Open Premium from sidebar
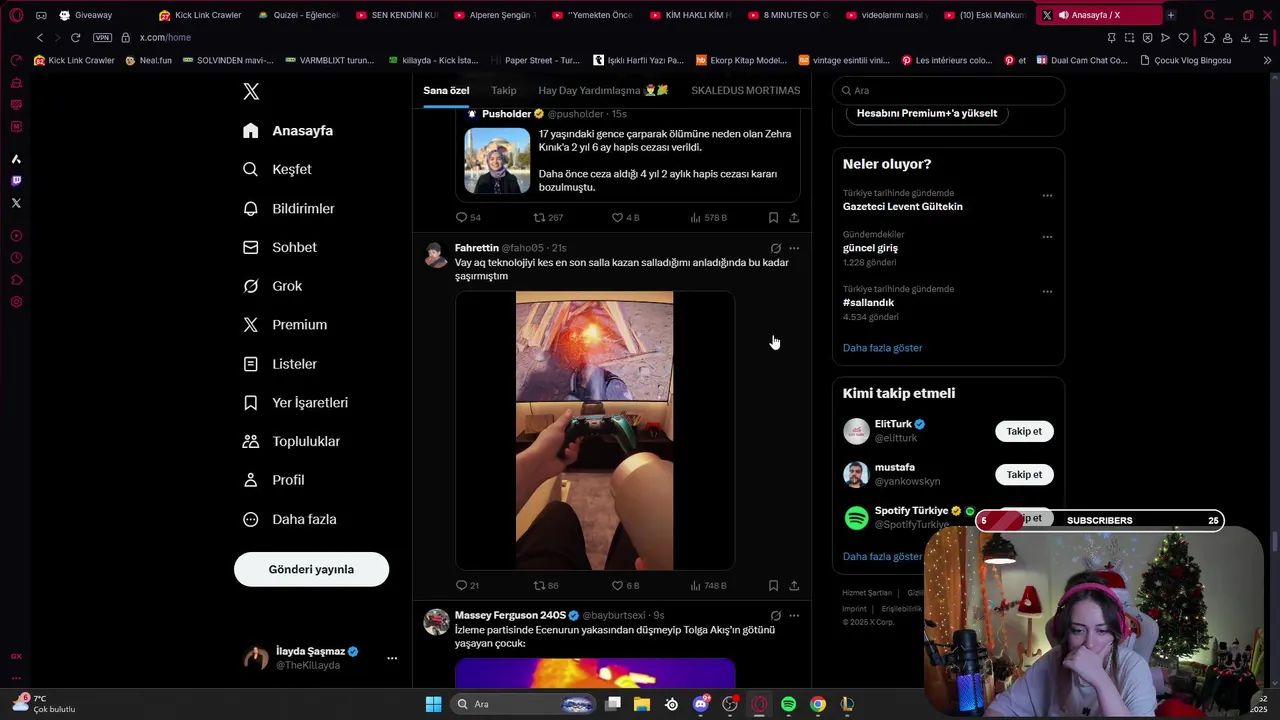The height and width of the screenshot is (720, 1280). tap(285, 325)
